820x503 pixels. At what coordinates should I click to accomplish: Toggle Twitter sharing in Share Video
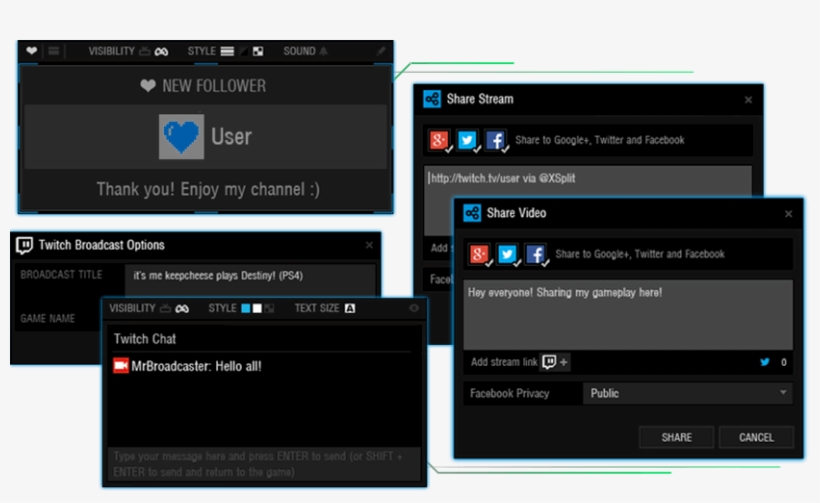pyautogui.click(x=508, y=254)
